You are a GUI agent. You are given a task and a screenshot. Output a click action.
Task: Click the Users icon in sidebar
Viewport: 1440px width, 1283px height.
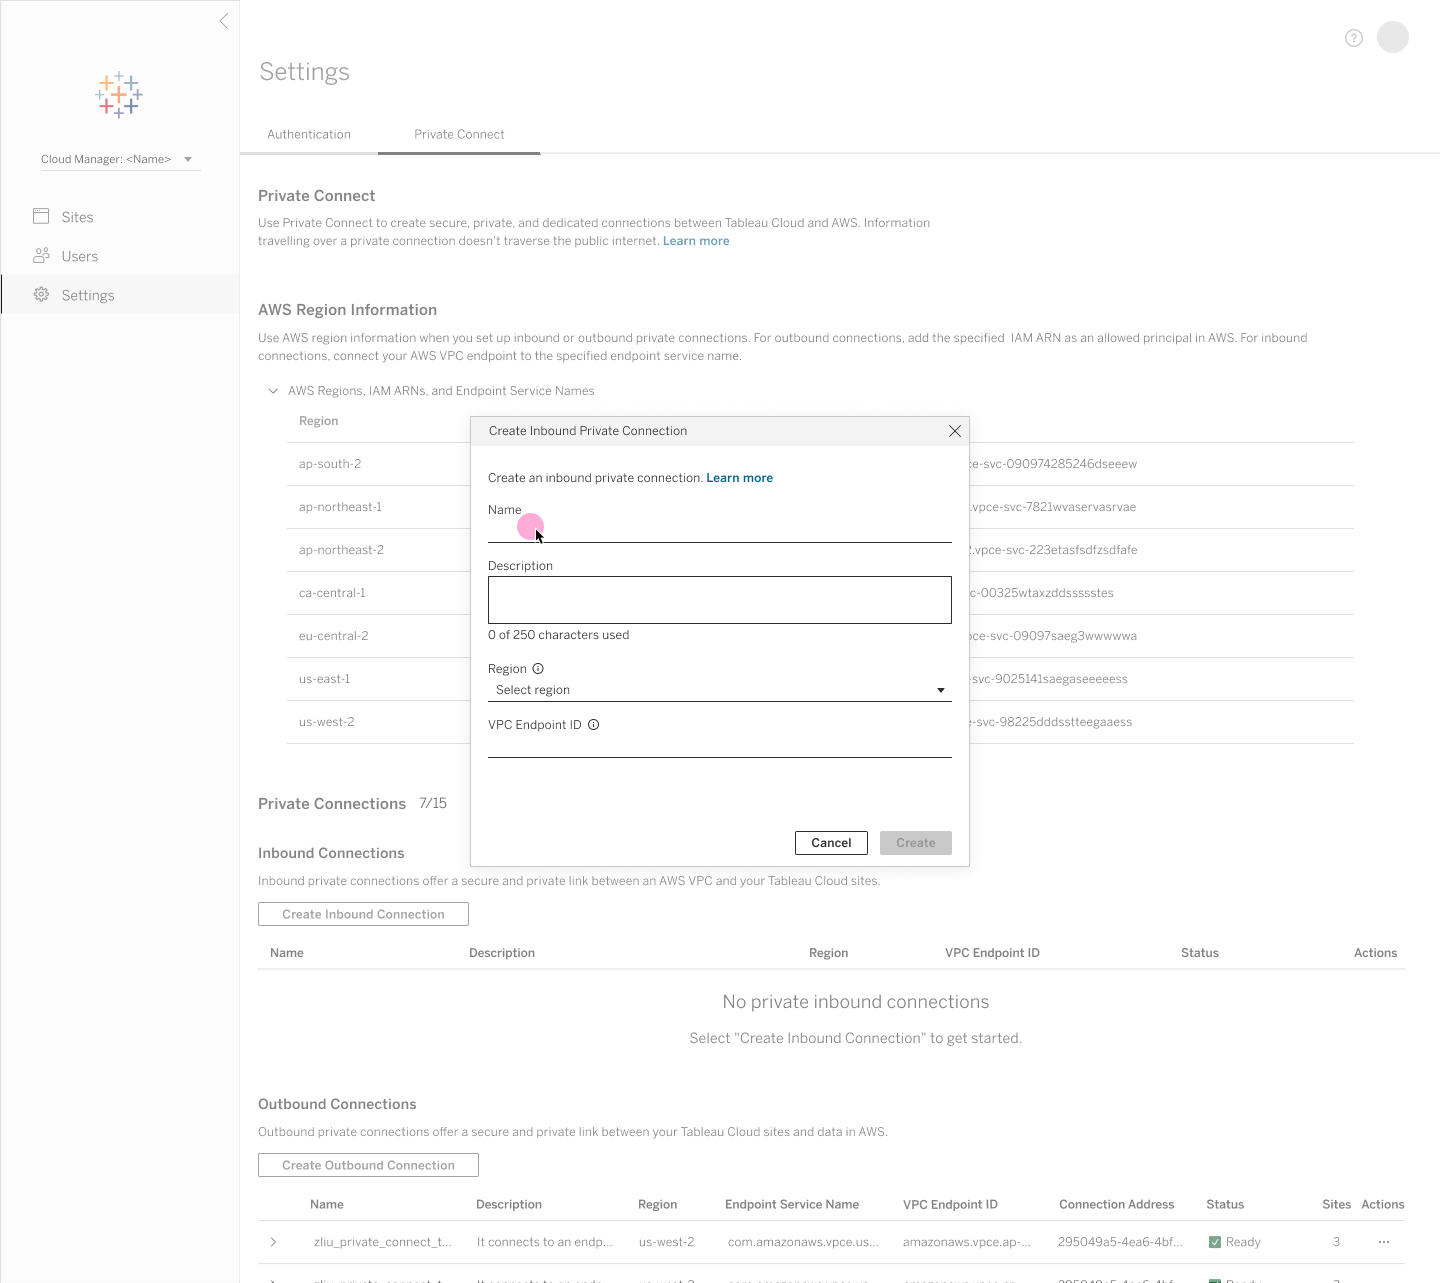pos(41,255)
